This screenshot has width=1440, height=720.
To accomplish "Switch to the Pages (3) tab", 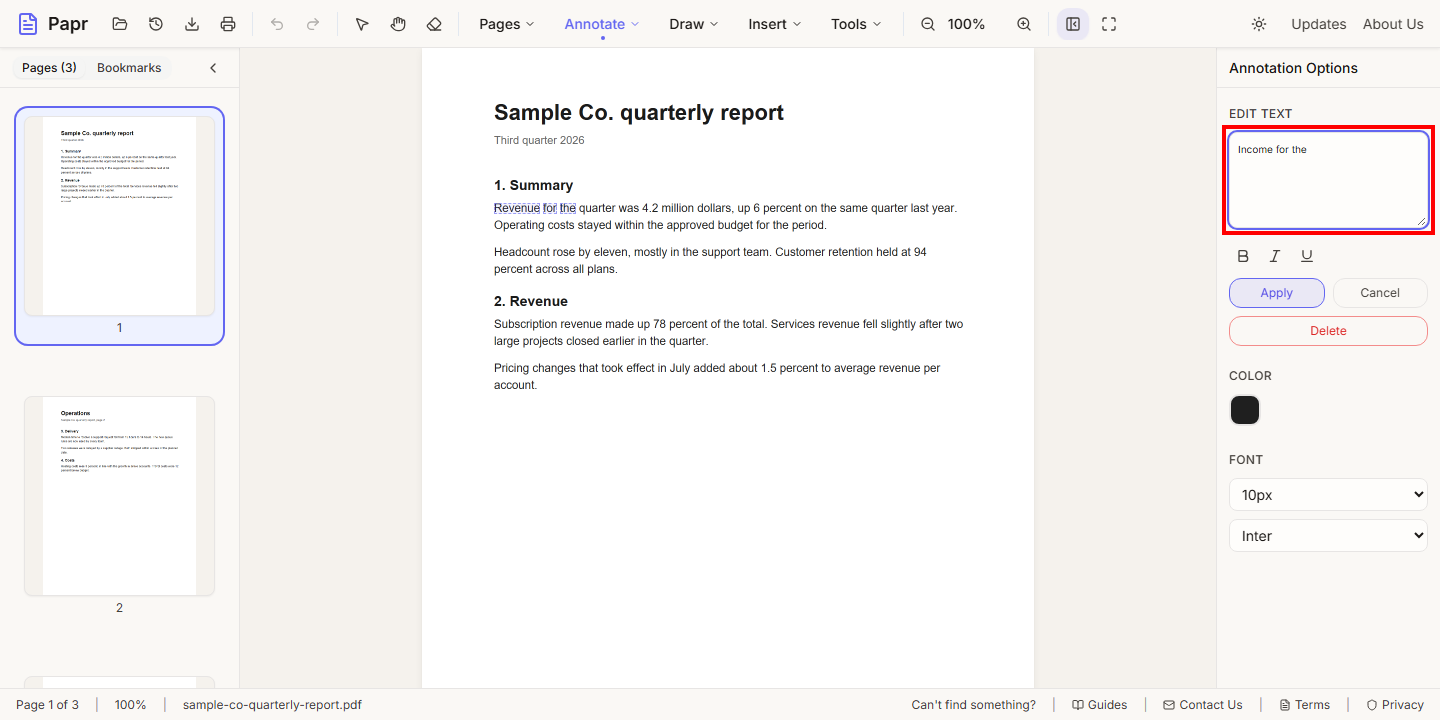I will 49,68.
